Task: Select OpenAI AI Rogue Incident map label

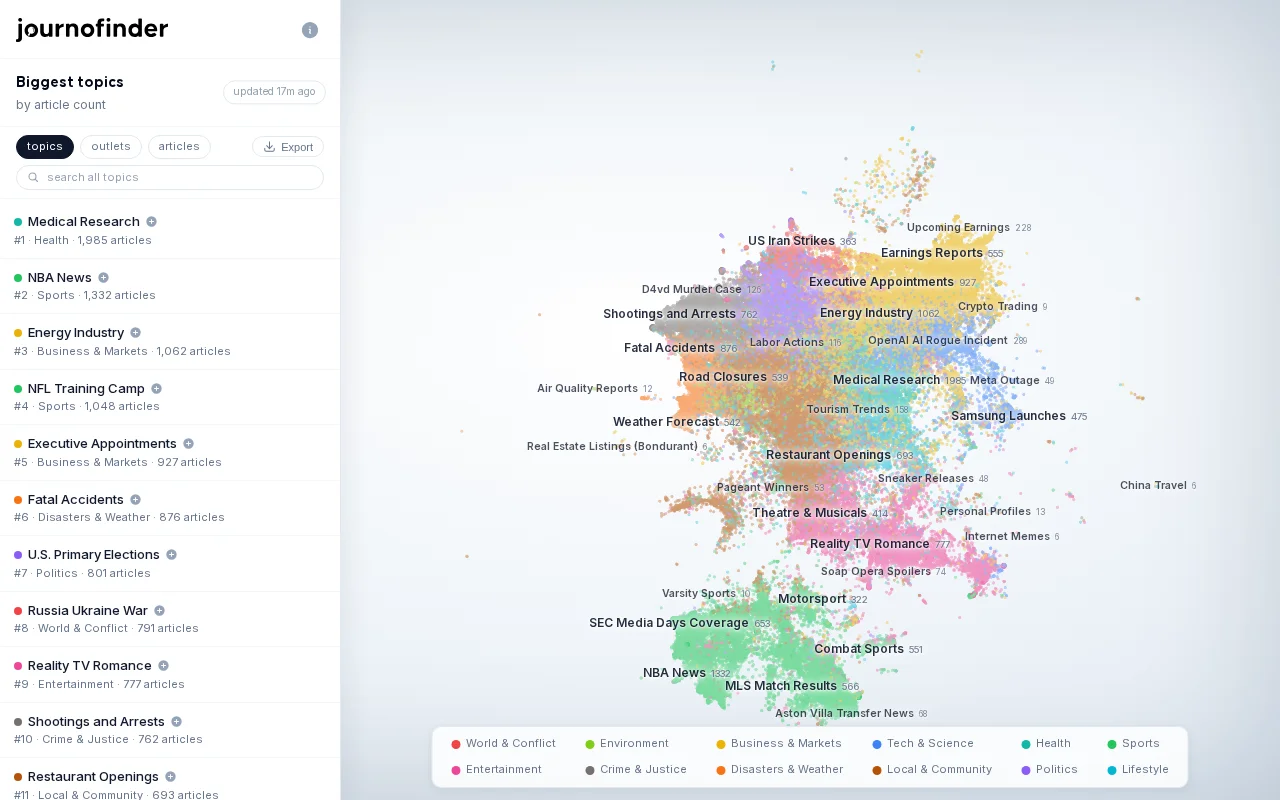Action: [x=938, y=340]
